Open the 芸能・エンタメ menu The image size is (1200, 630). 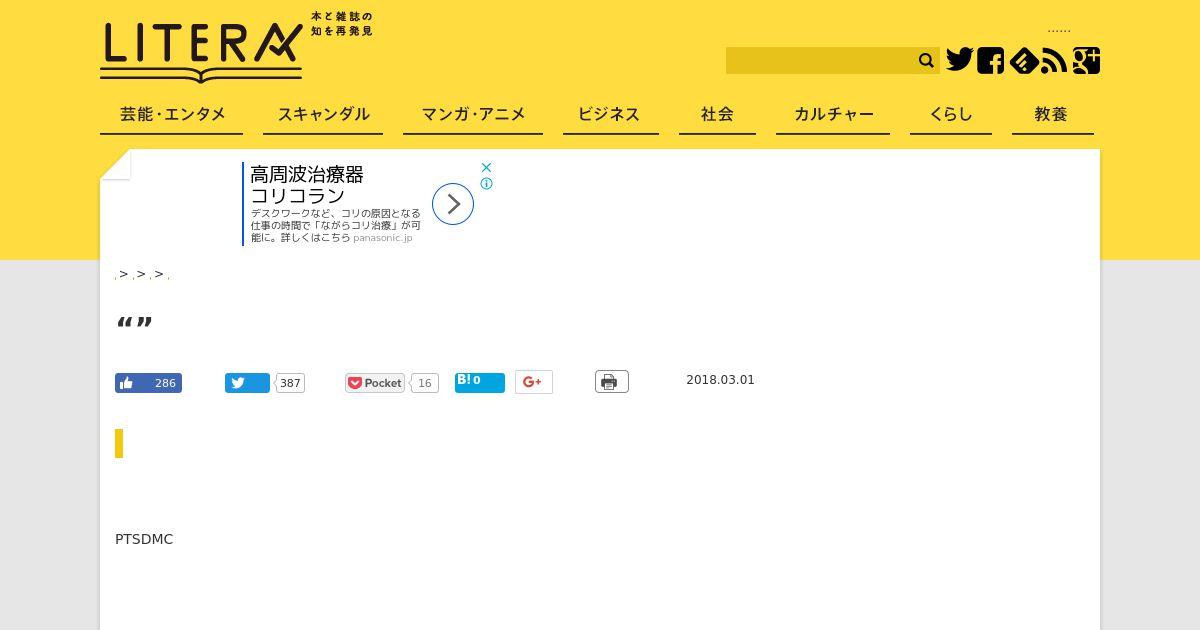[172, 114]
